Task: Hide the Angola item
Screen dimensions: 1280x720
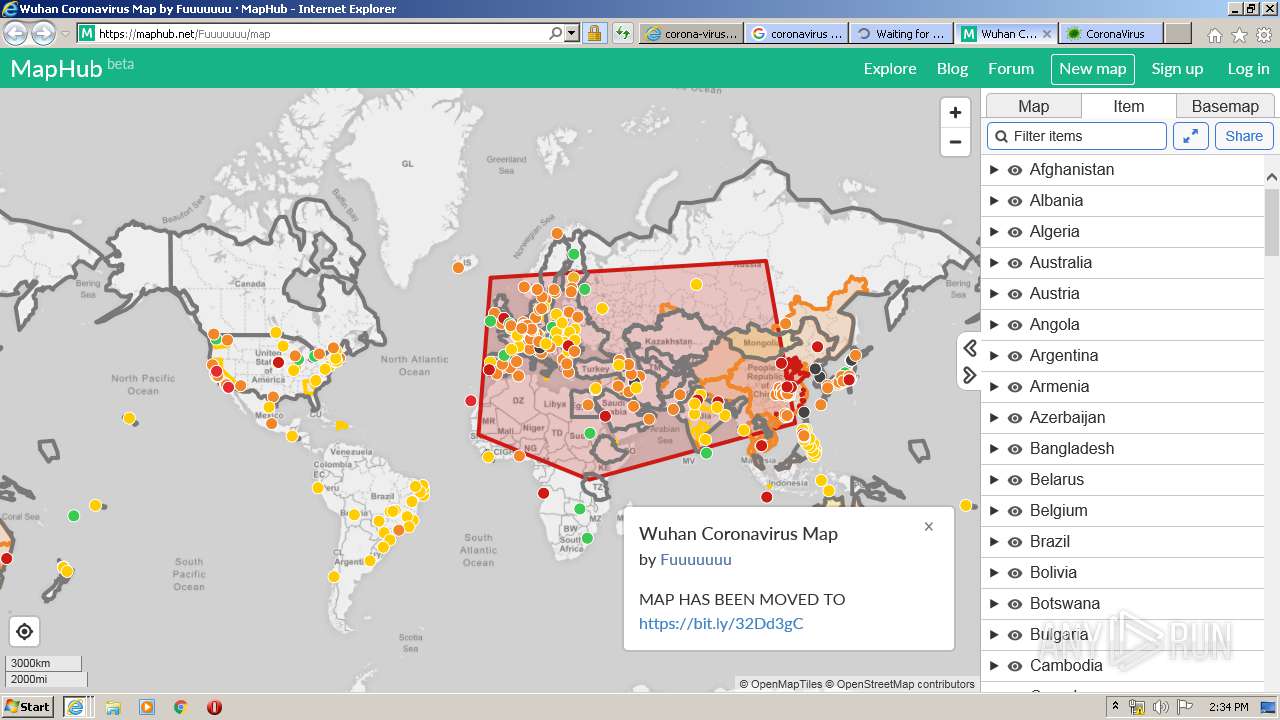Action: click(x=1015, y=325)
